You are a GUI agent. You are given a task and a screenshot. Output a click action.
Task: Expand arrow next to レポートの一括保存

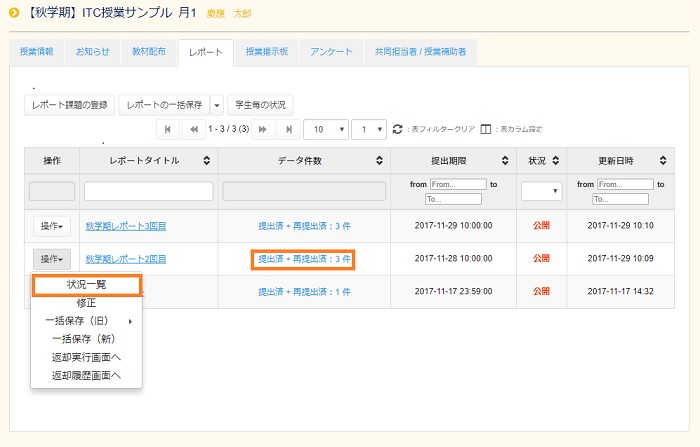pyautogui.click(x=217, y=105)
